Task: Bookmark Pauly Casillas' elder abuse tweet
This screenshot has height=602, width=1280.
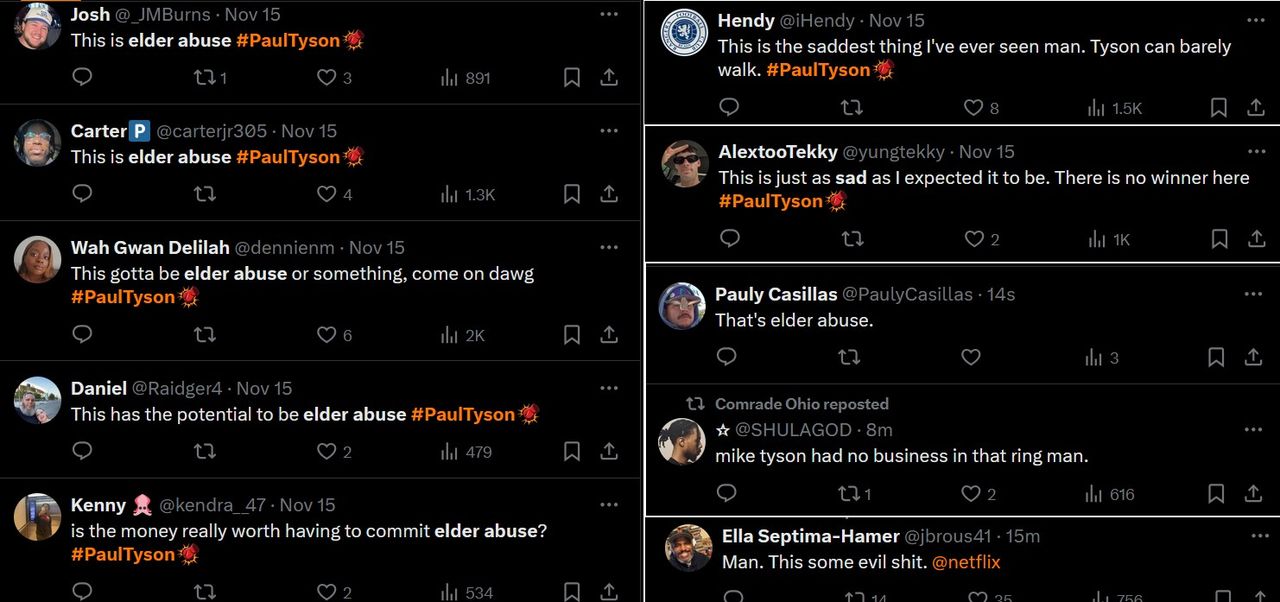Action: (1216, 357)
